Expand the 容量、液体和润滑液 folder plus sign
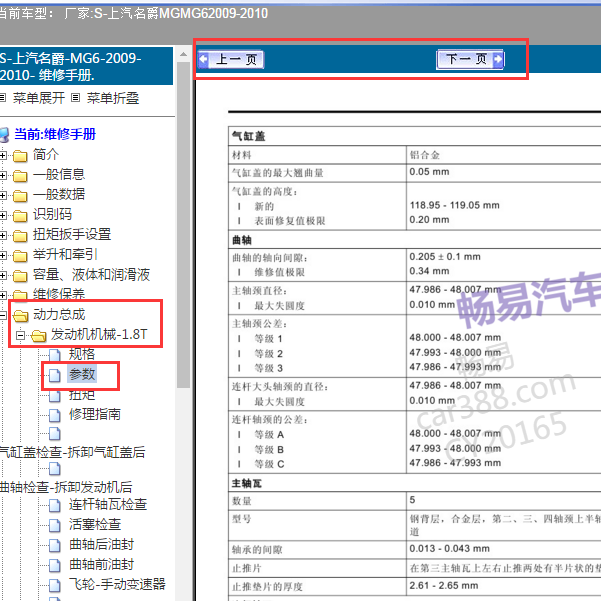 [x=3, y=275]
